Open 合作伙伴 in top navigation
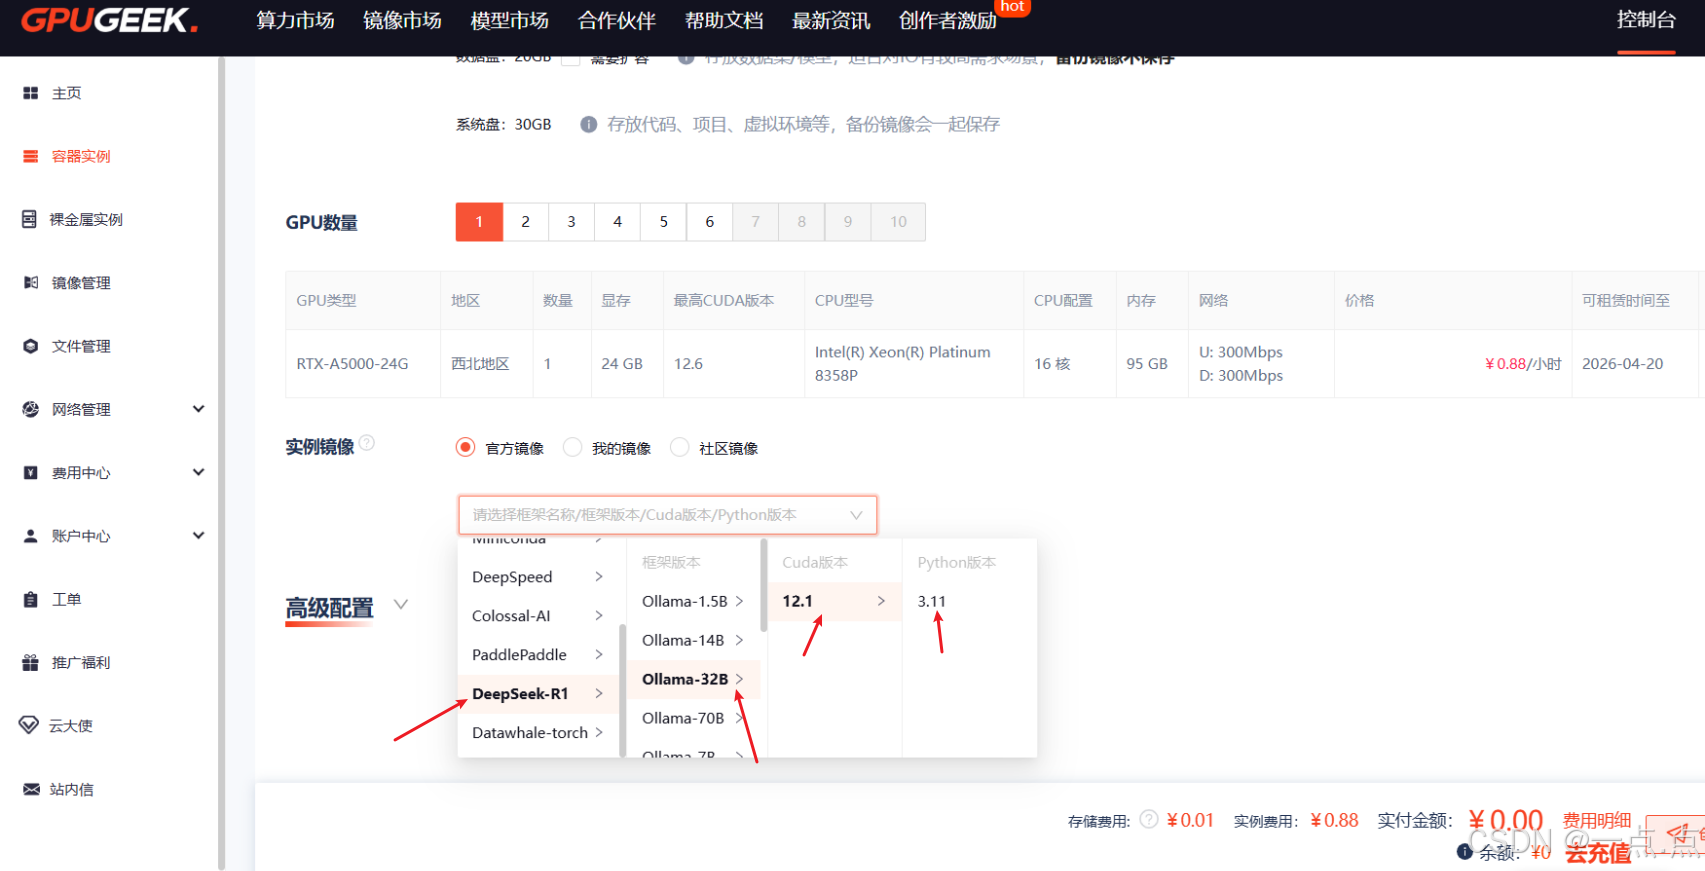The height and width of the screenshot is (871, 1705). (616, 21)
